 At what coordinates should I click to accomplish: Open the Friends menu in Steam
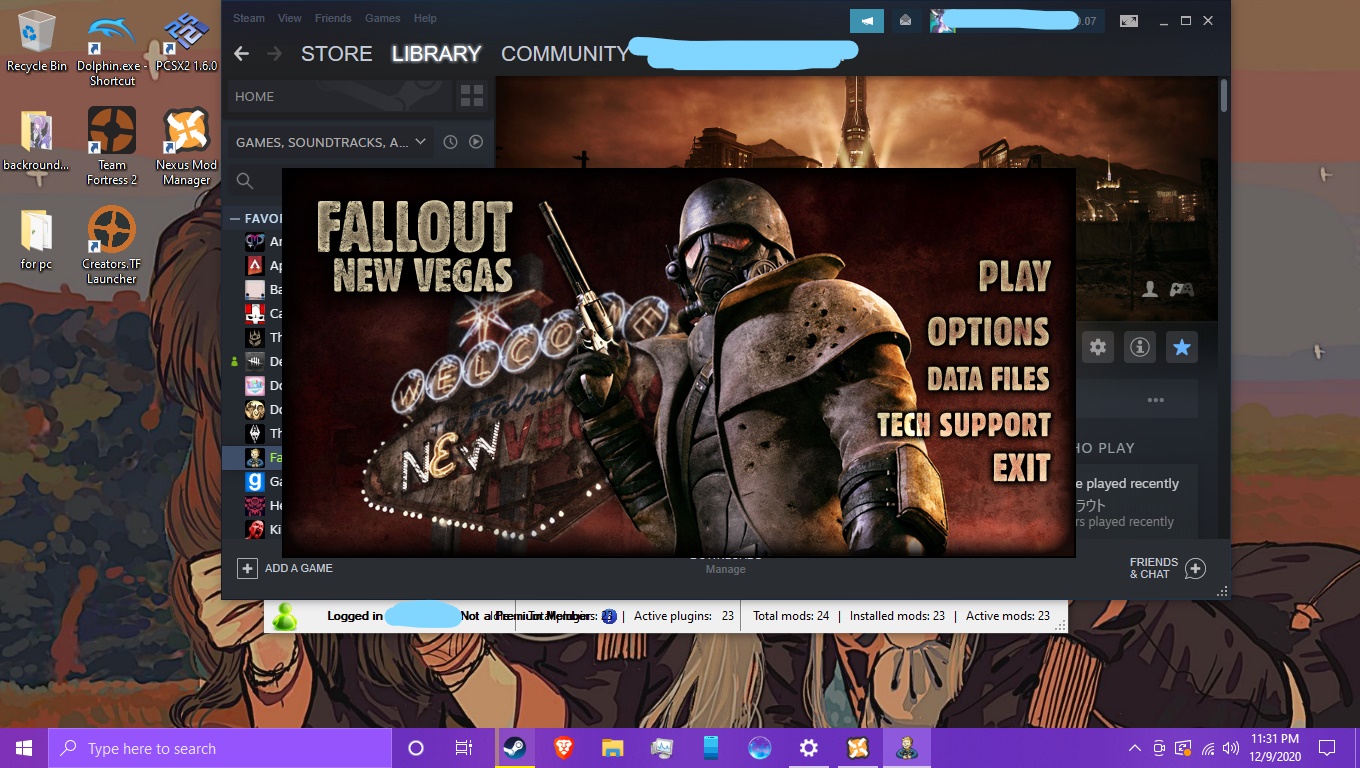(x=333, y=18)
